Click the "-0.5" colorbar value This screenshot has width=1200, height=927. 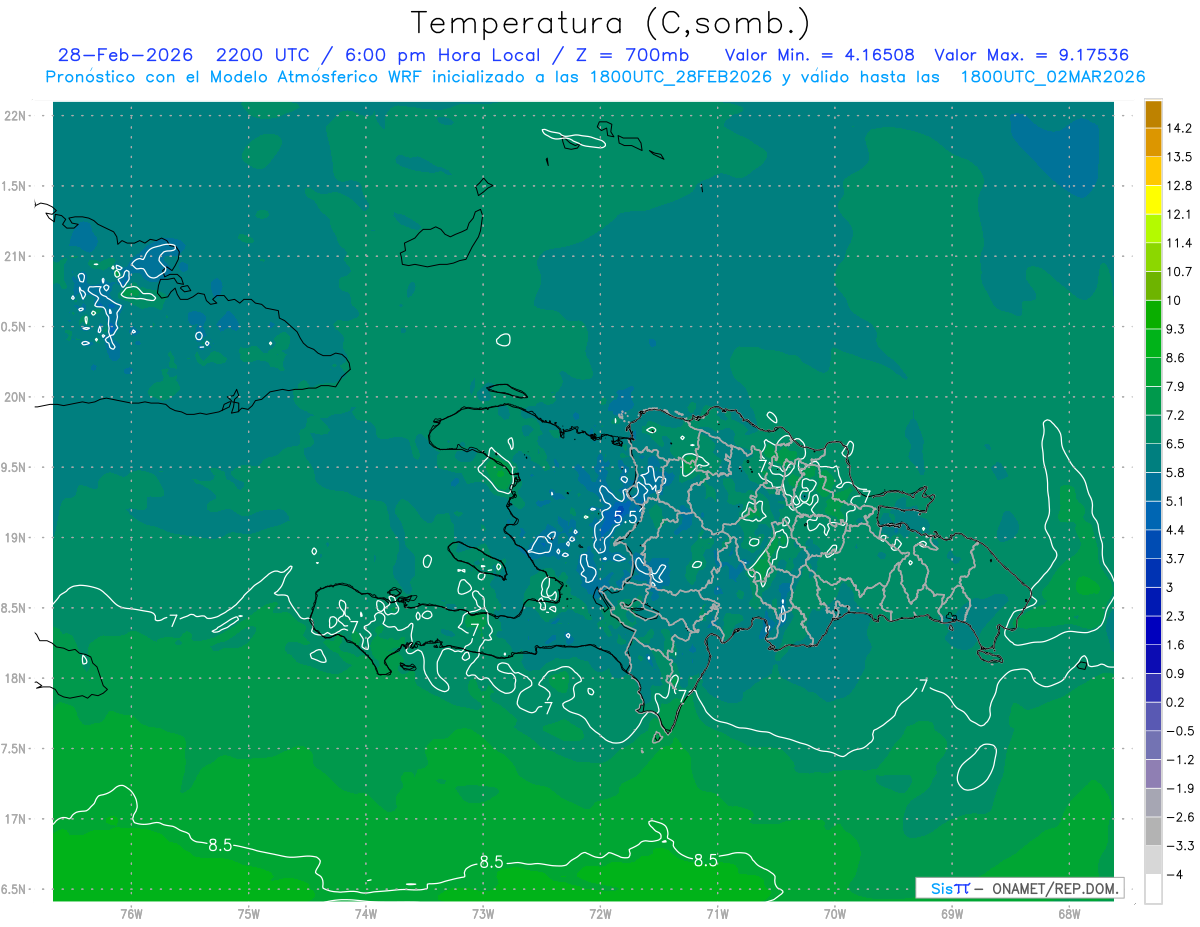[1180, 731]
